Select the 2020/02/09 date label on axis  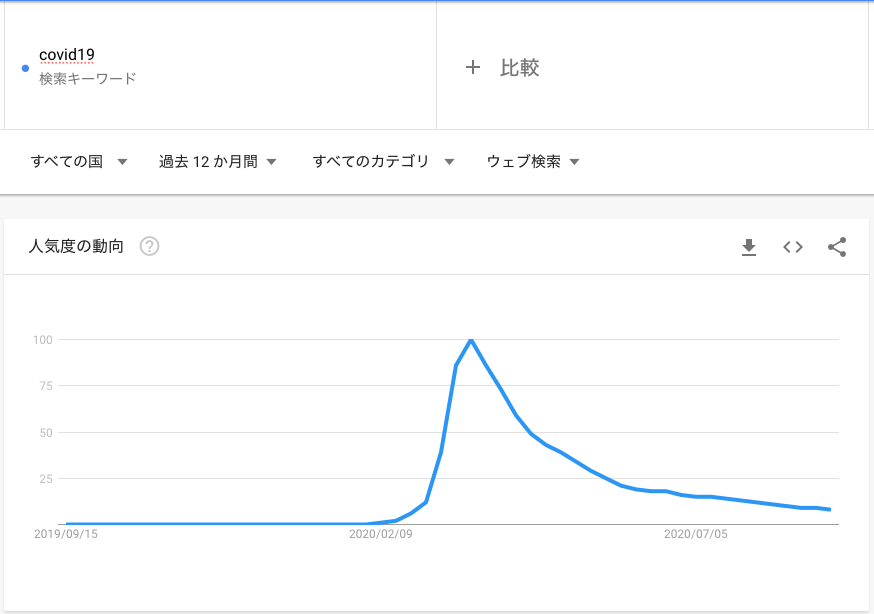[381, 534]
